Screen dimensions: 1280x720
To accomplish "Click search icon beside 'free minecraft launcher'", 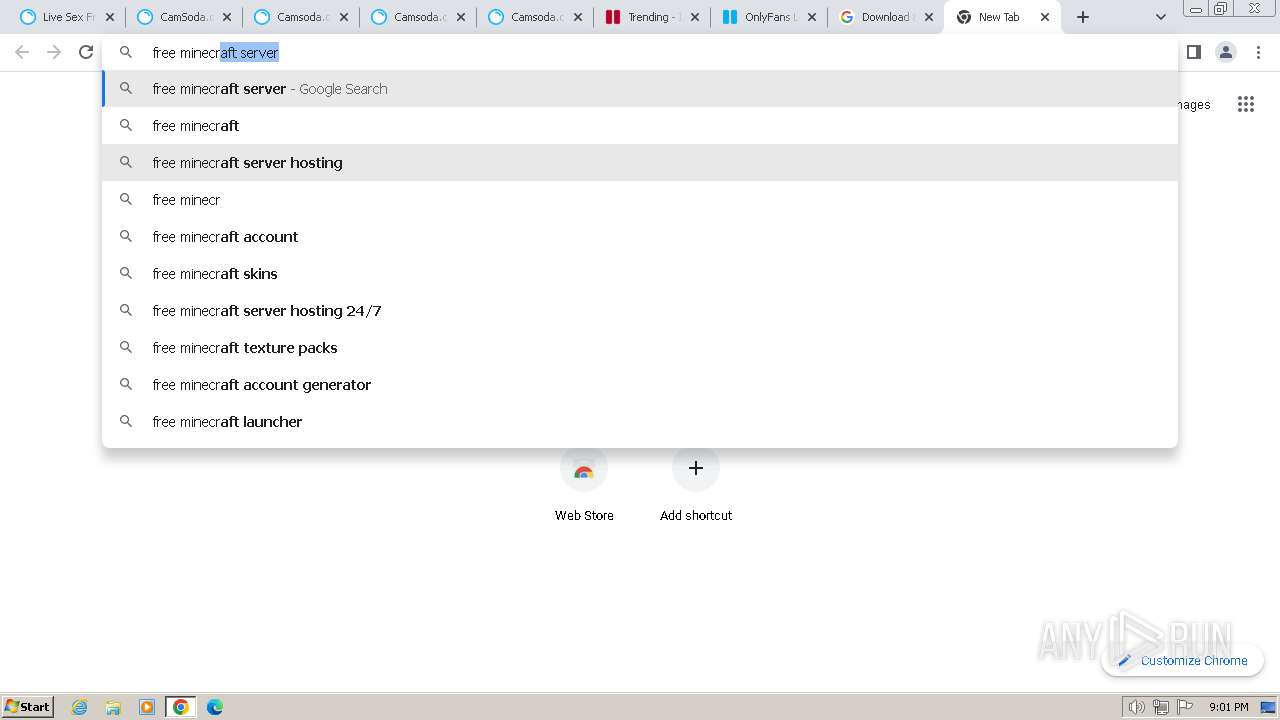I will [x=126, y=421].
